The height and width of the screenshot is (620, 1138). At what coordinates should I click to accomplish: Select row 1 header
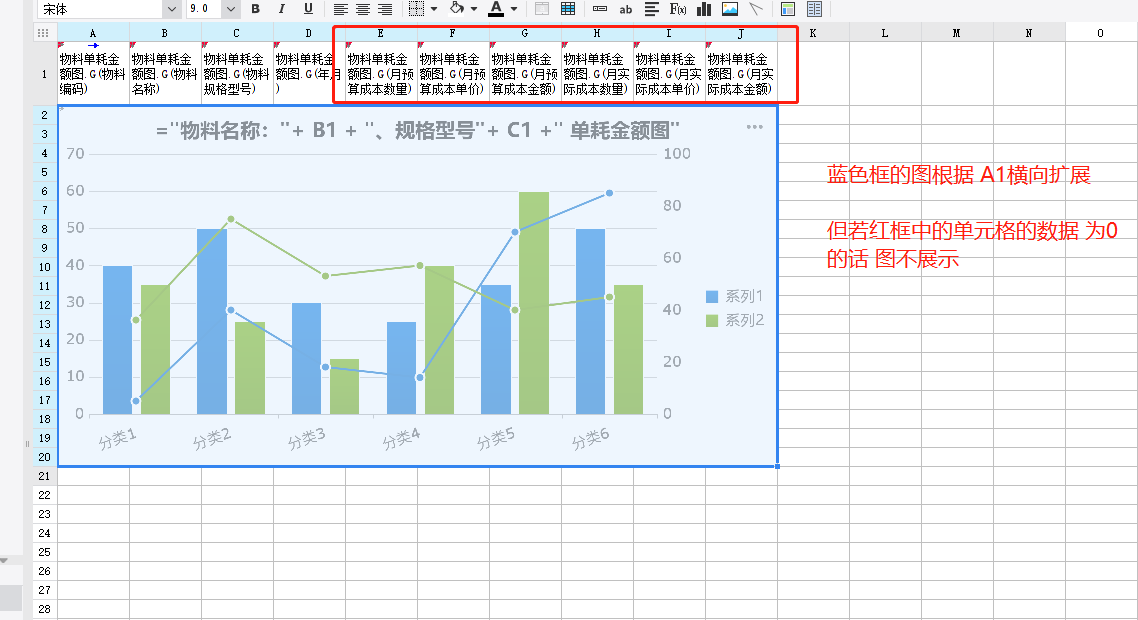click(44, 73)
